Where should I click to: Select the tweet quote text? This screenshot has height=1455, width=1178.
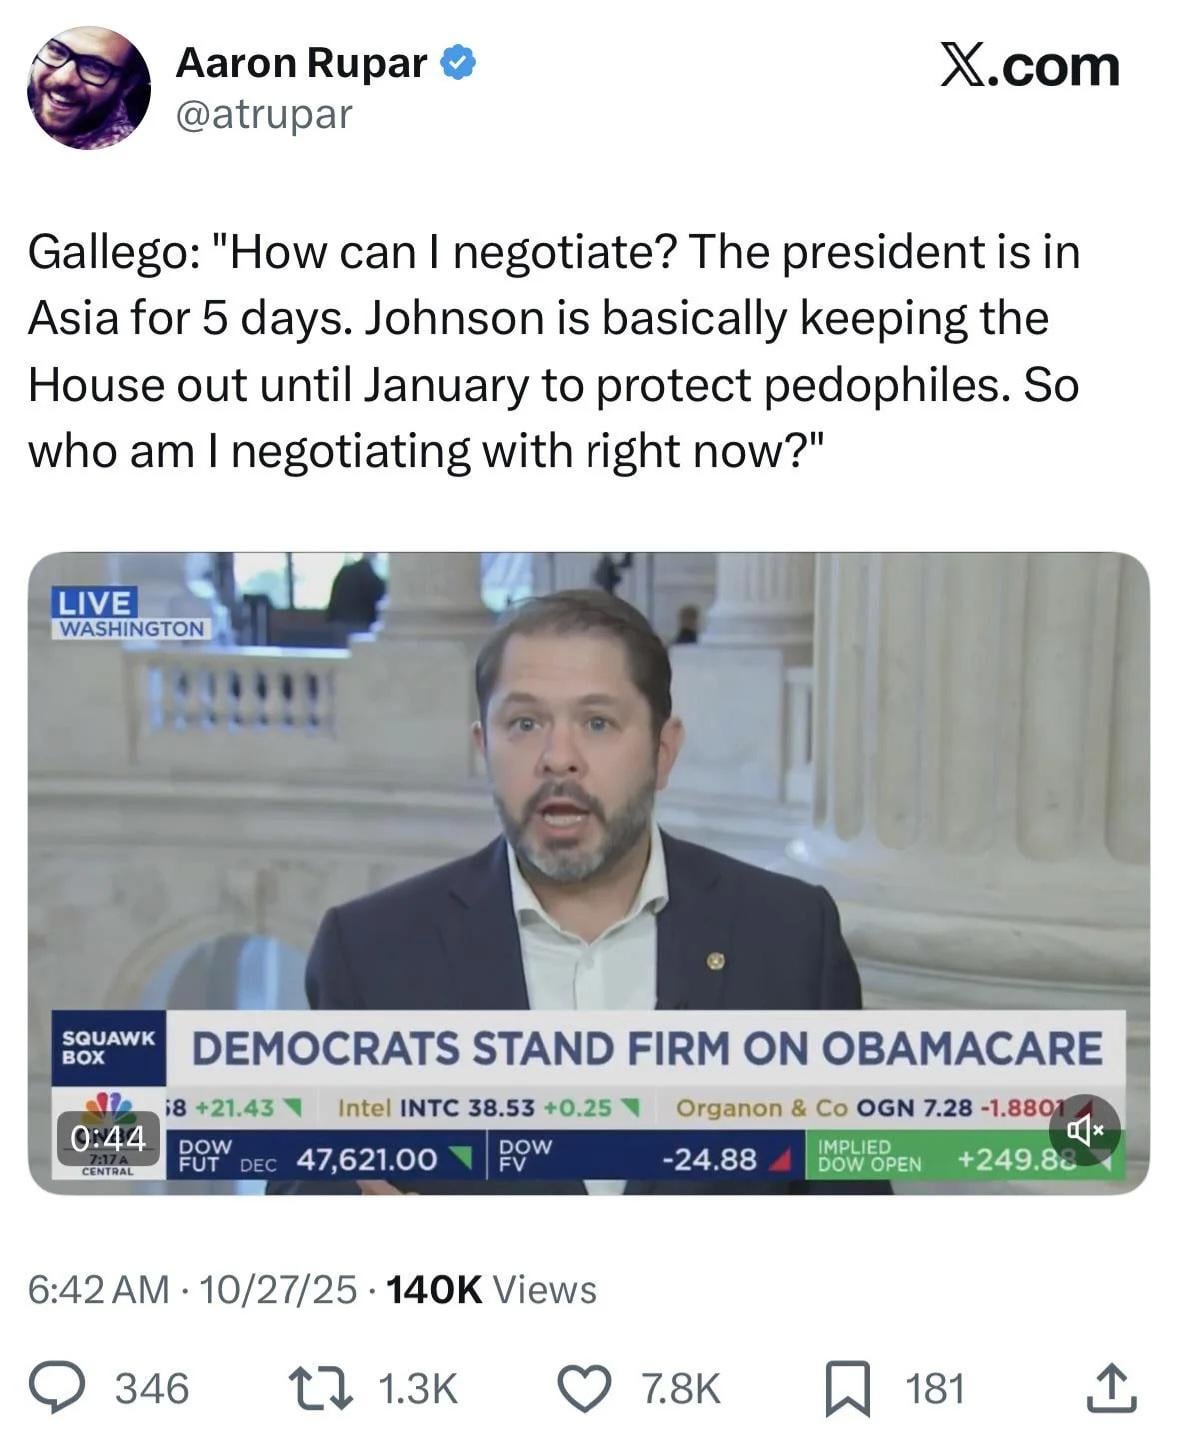coord(553,350)
